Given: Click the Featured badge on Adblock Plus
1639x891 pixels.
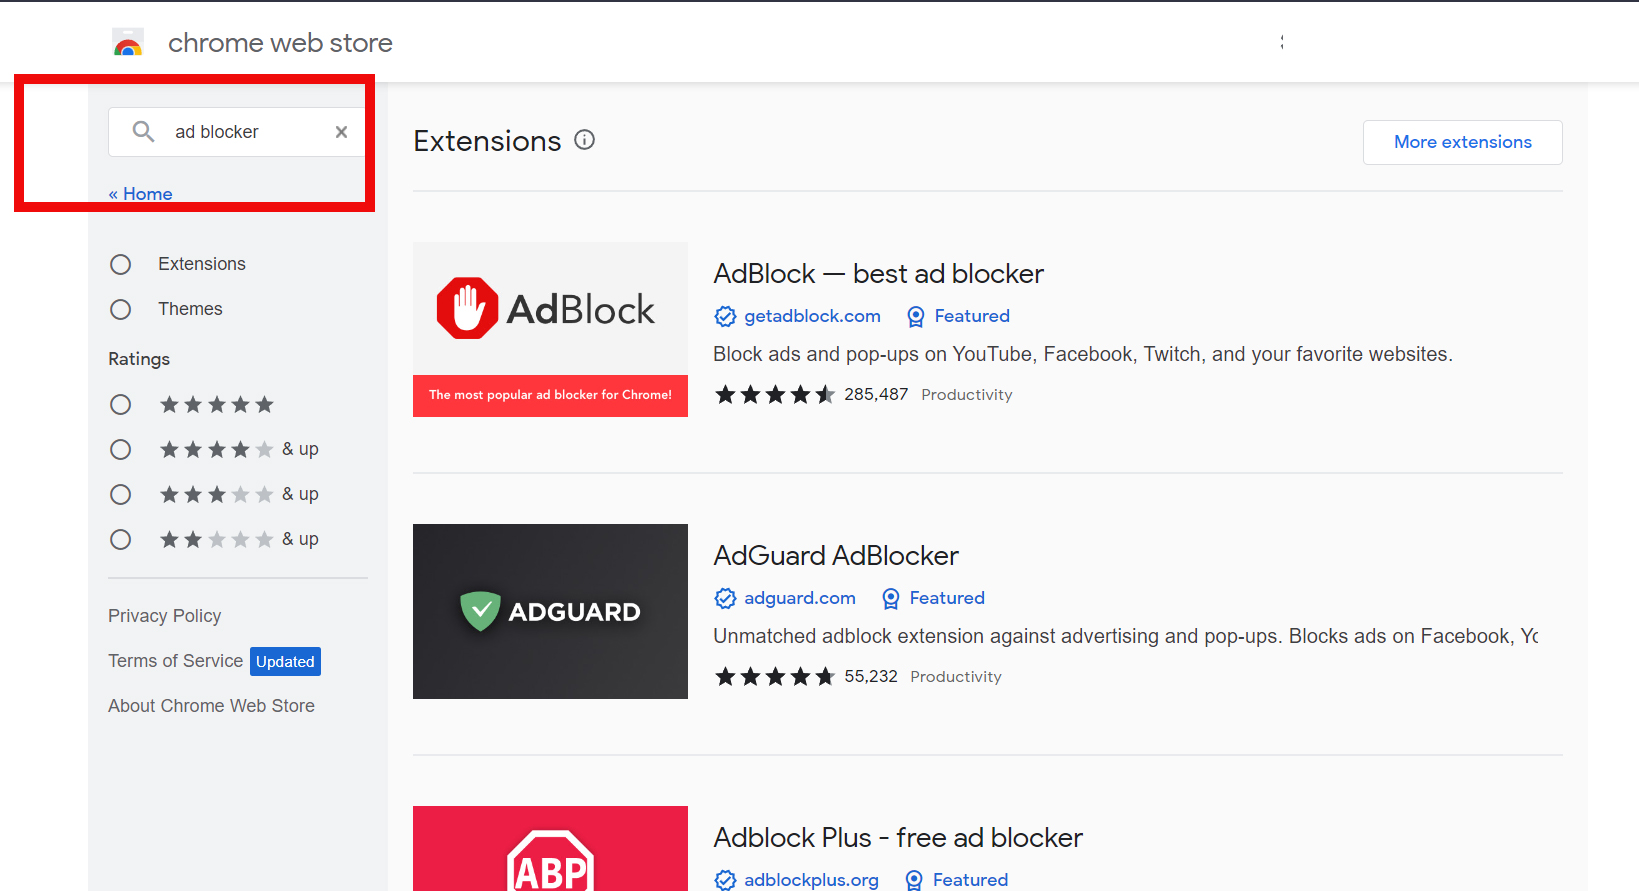Looking at the screenshot, I should pyautogui.click(x=955, y=880).
